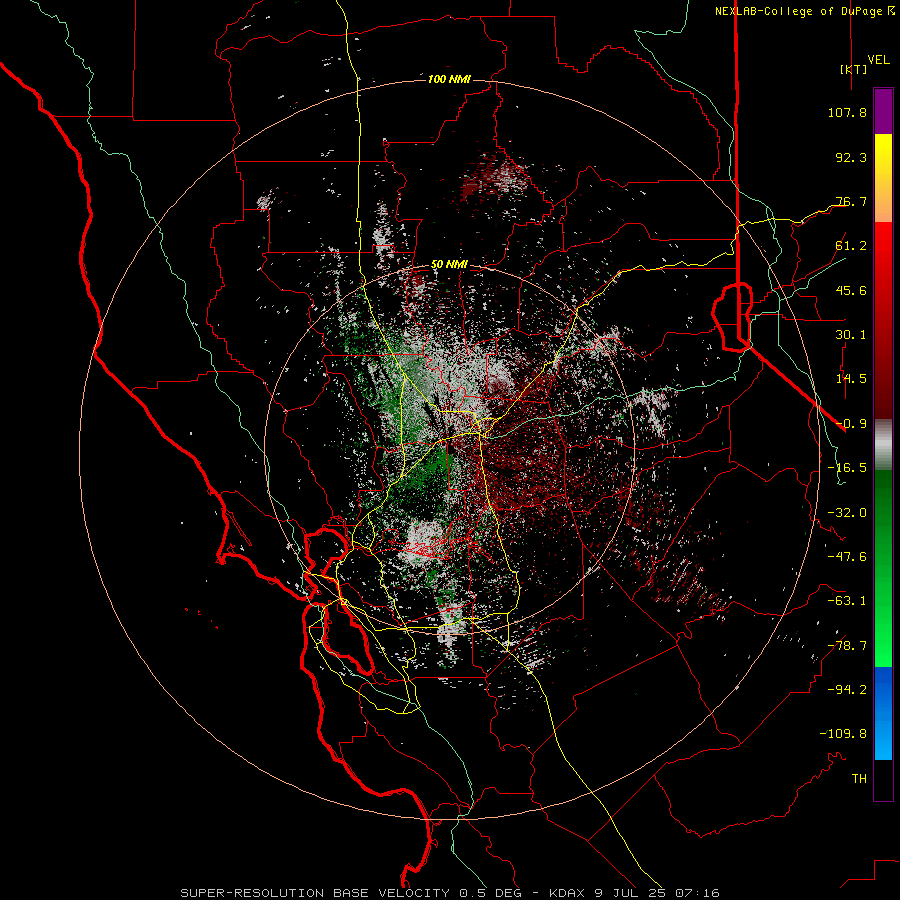This screenshot has width=900, height=900.
Task: Click the blue segment of the color bar
Action: 883,713
